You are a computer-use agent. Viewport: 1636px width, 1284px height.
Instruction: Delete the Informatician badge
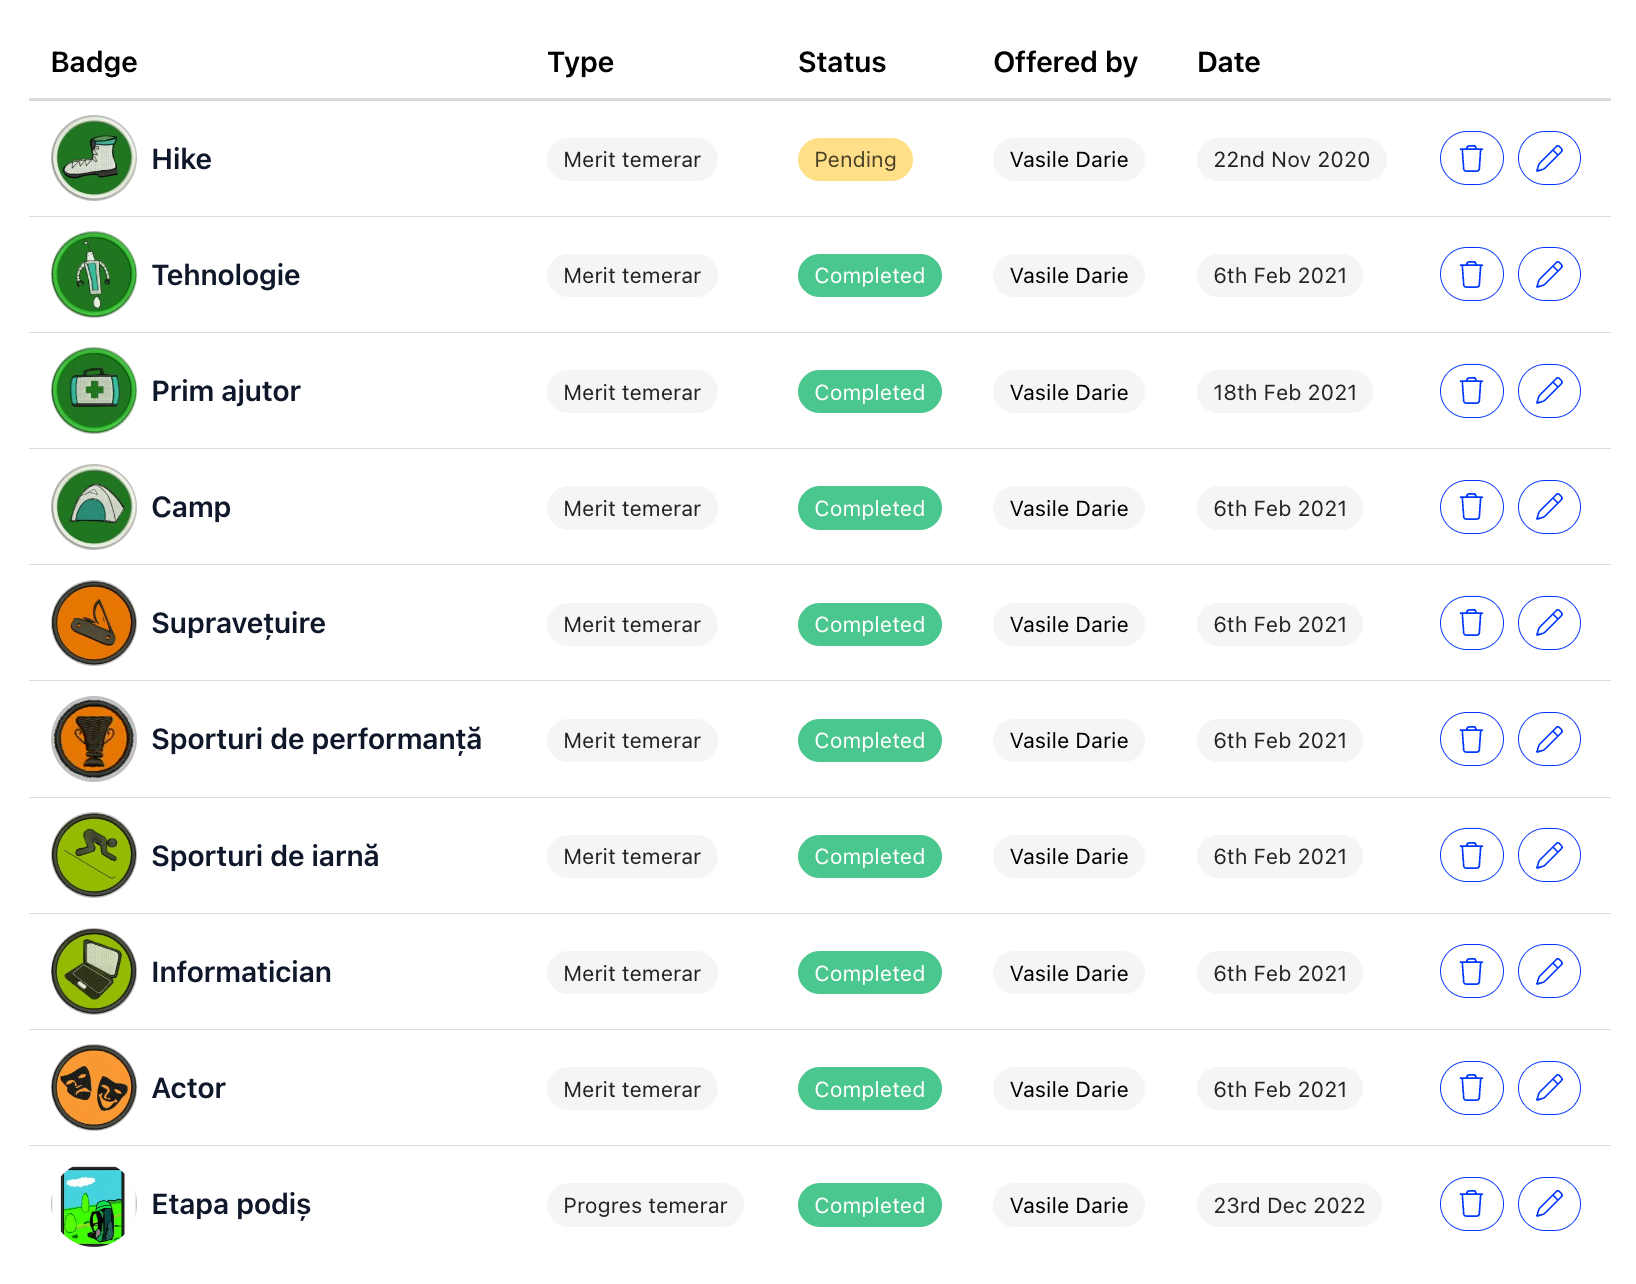coord(1471,971)
